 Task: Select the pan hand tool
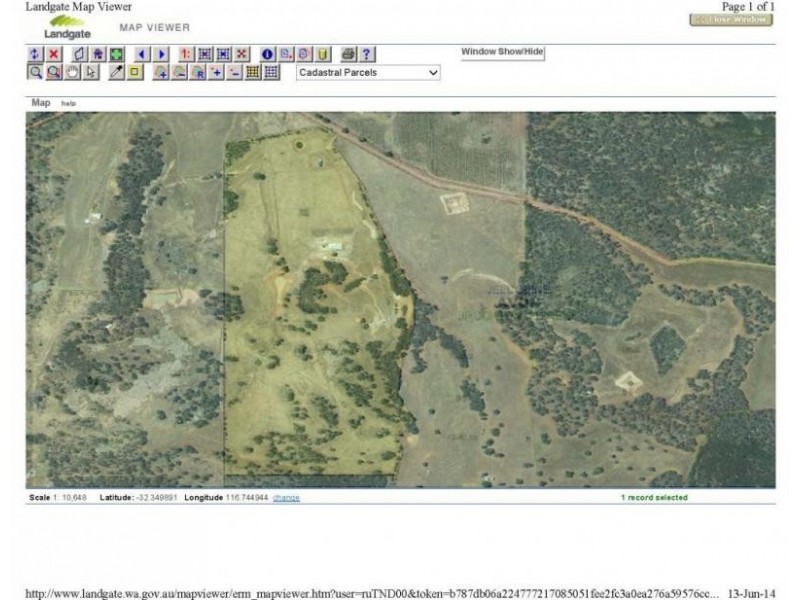coord(73,72)
